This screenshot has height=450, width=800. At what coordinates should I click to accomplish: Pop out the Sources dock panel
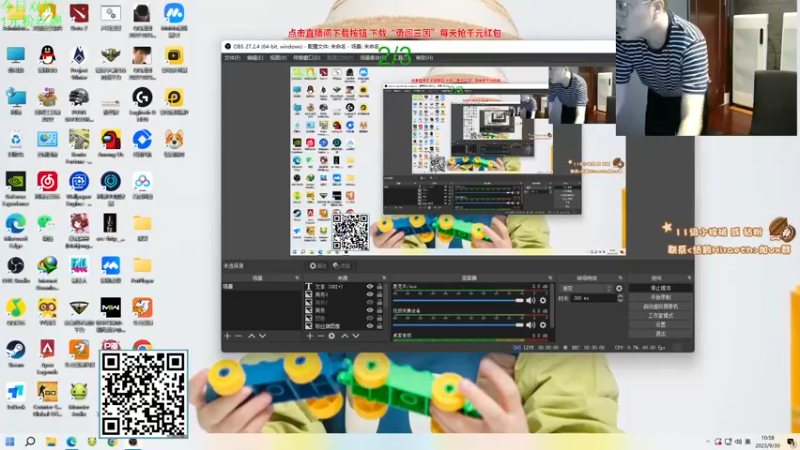[384, 278]
